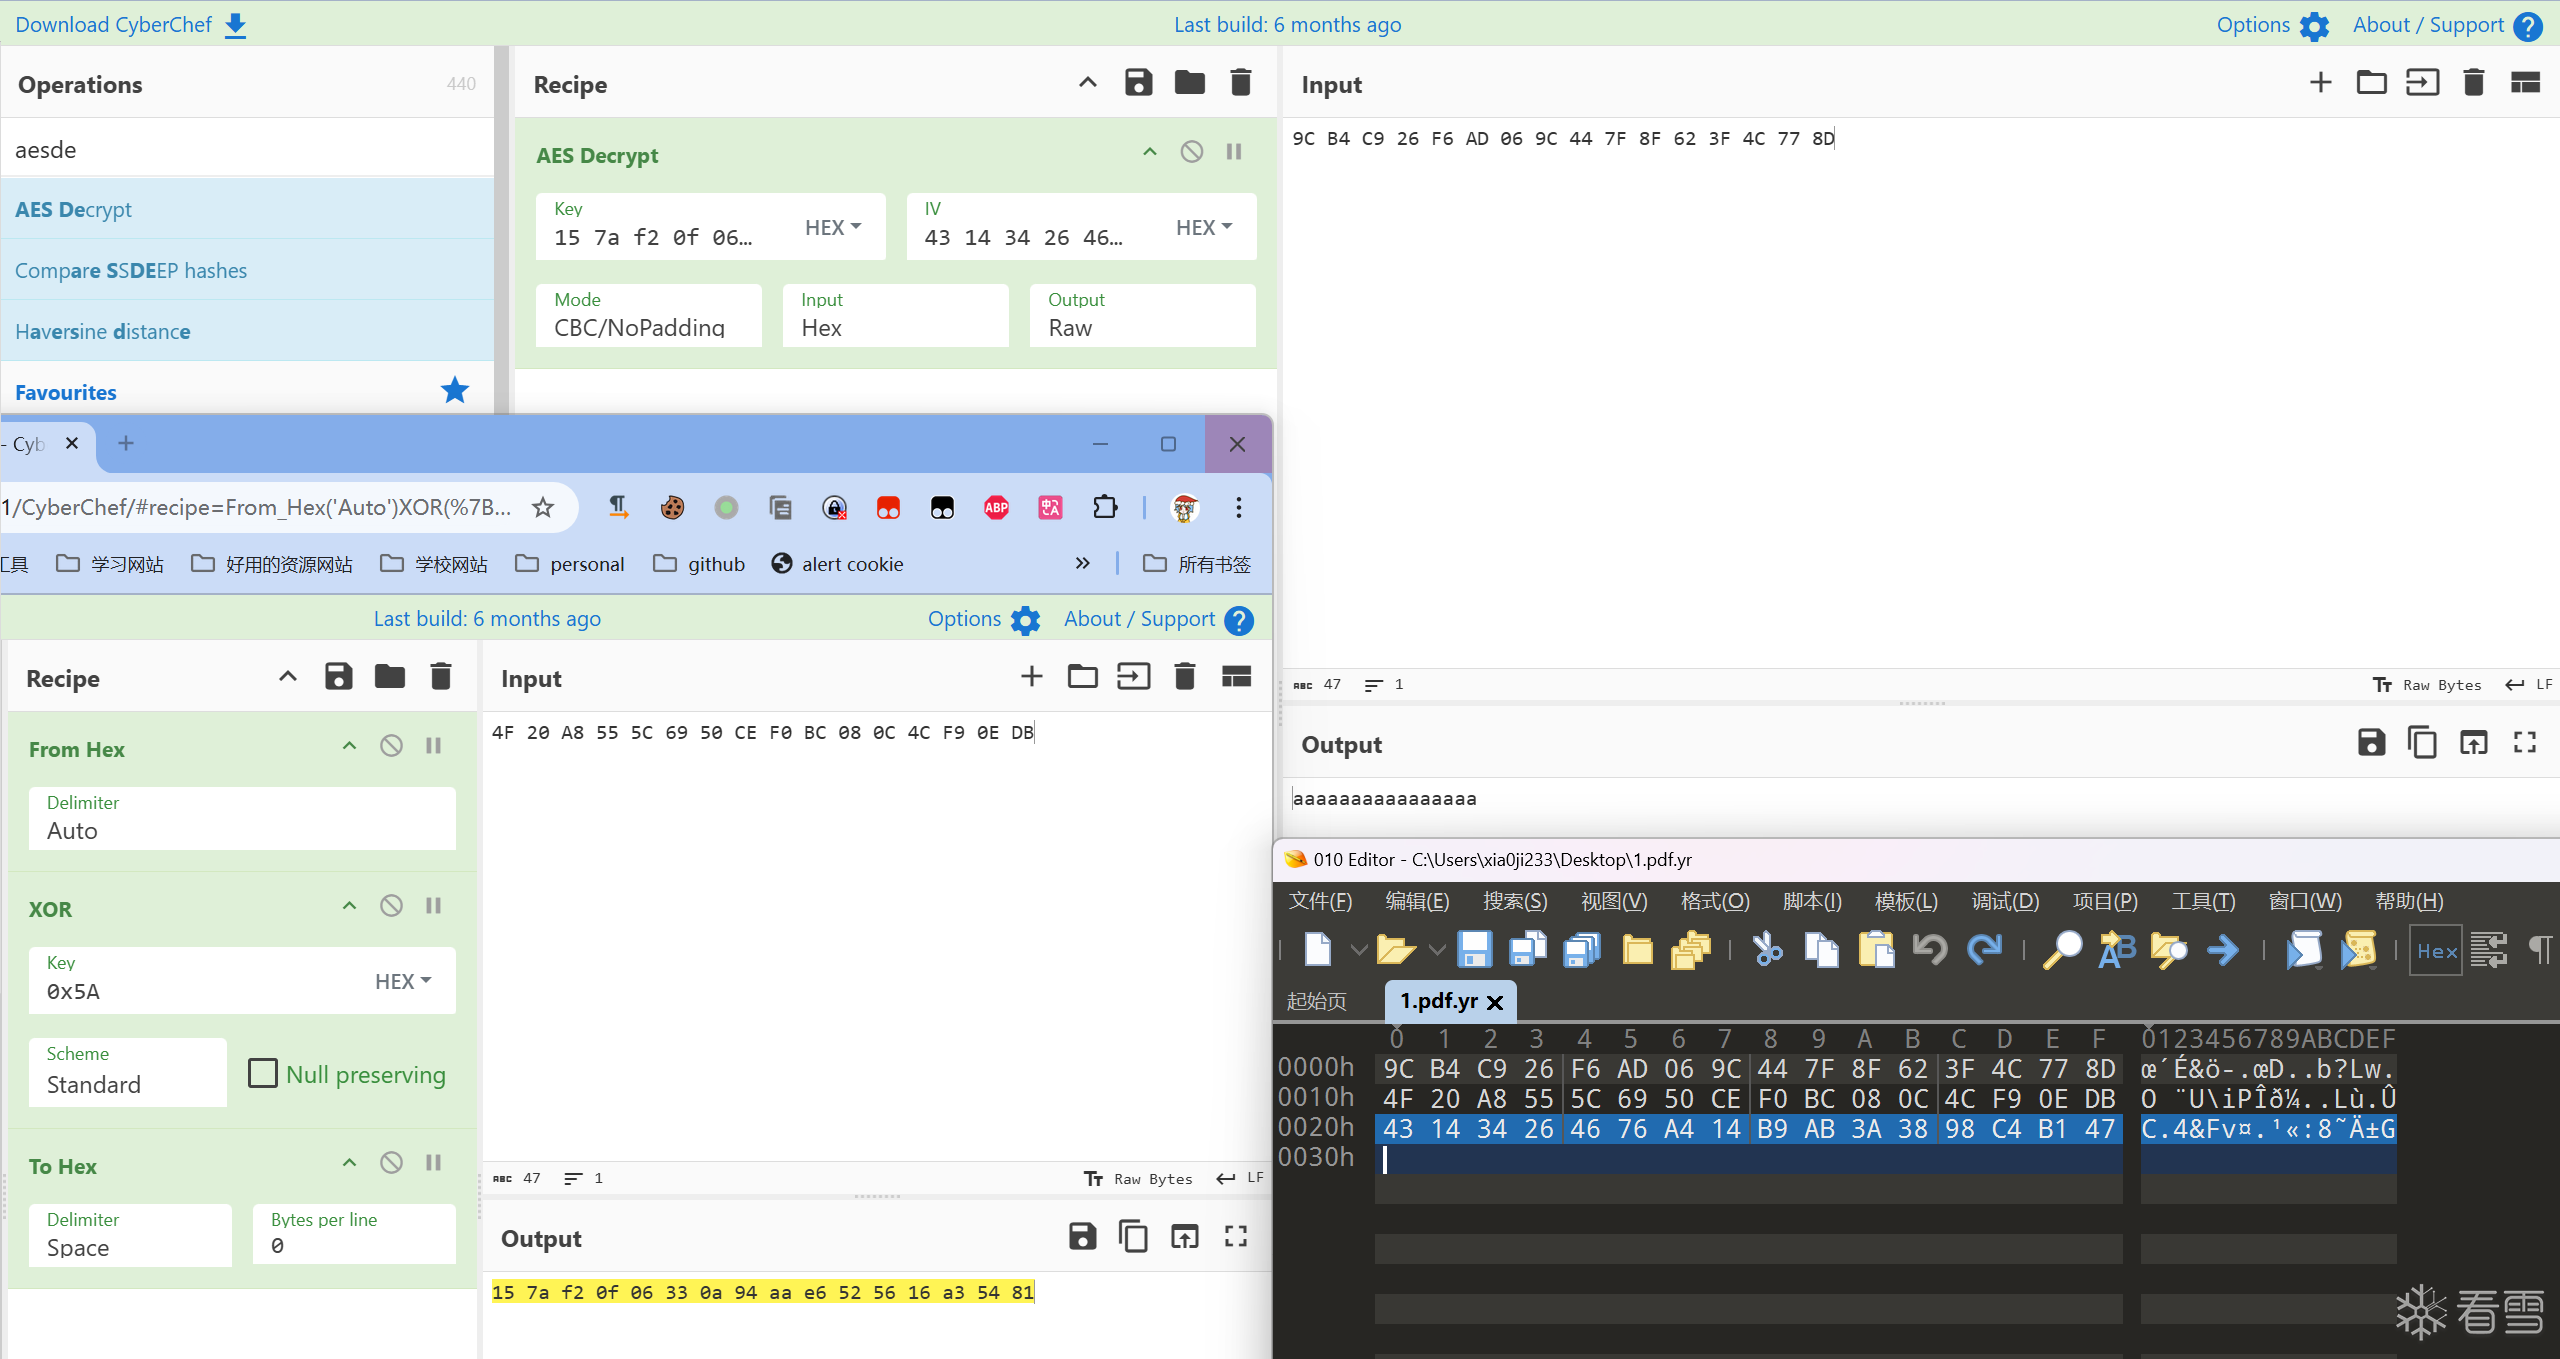Clear the top recipe with trash icon
The height and width of the screenshot is (1359, 2560).
(1240, 83)
